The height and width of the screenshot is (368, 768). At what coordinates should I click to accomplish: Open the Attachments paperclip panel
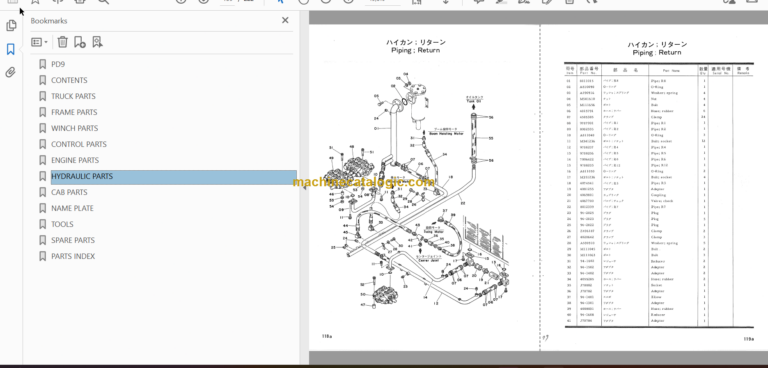[11, 73]
